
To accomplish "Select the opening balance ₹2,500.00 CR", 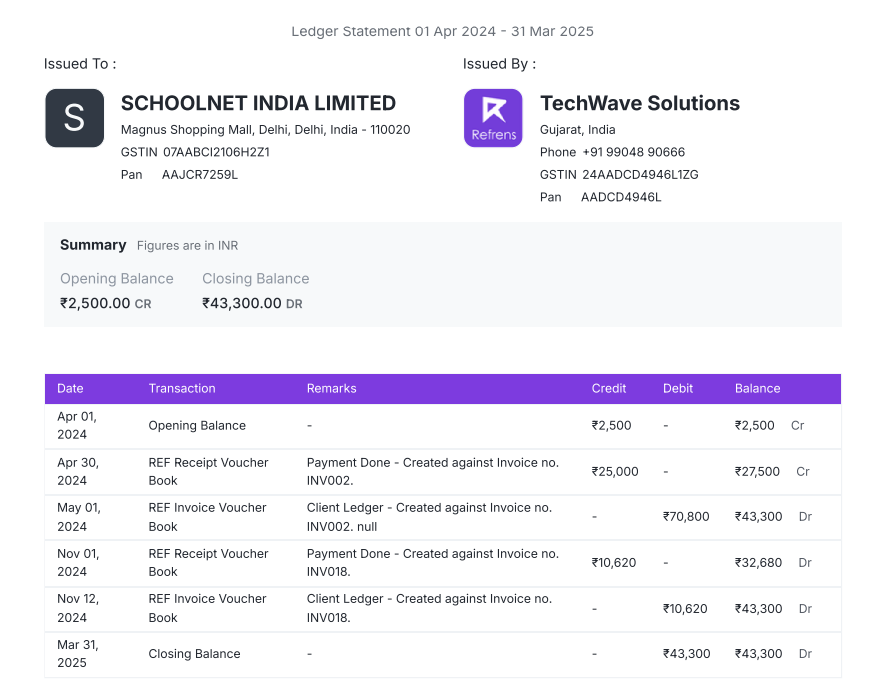I will point(106,303).
